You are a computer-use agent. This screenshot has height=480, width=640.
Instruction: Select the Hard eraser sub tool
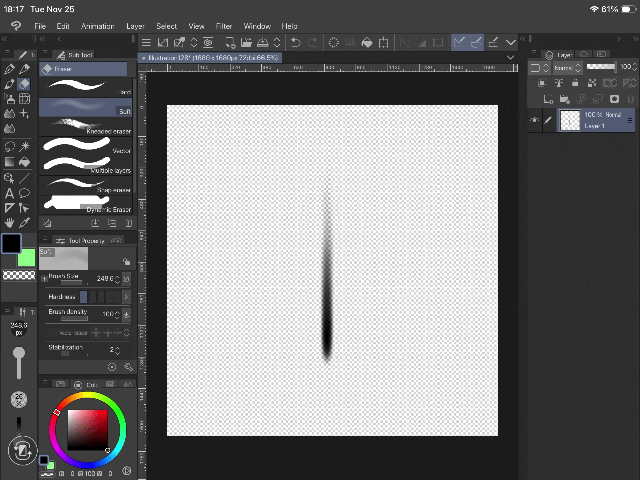[x=85, y=87]
